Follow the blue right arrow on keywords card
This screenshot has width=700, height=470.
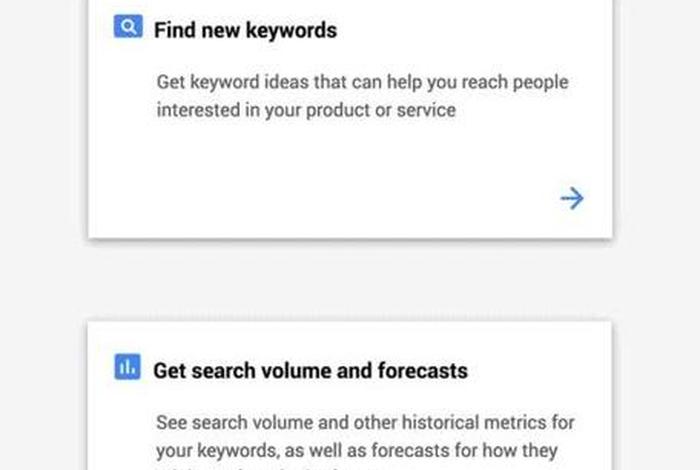pyautogui.click(x=572, y=198)
